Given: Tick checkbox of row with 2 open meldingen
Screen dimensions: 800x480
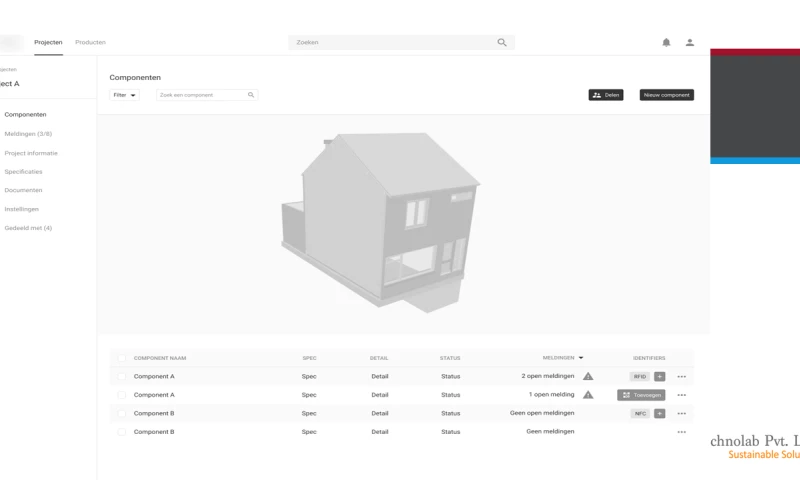Looking at the screenshot, I should tap(121, 376).
